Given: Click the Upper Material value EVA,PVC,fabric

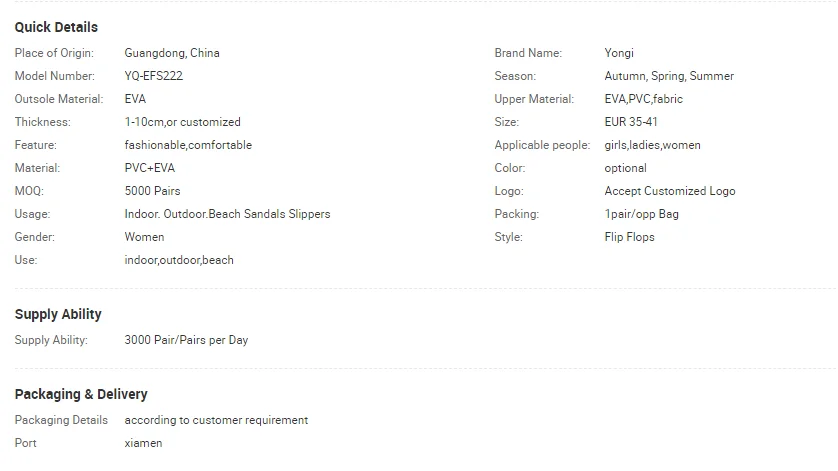Looking at the screenshot, I should click(x=643, y=99).
